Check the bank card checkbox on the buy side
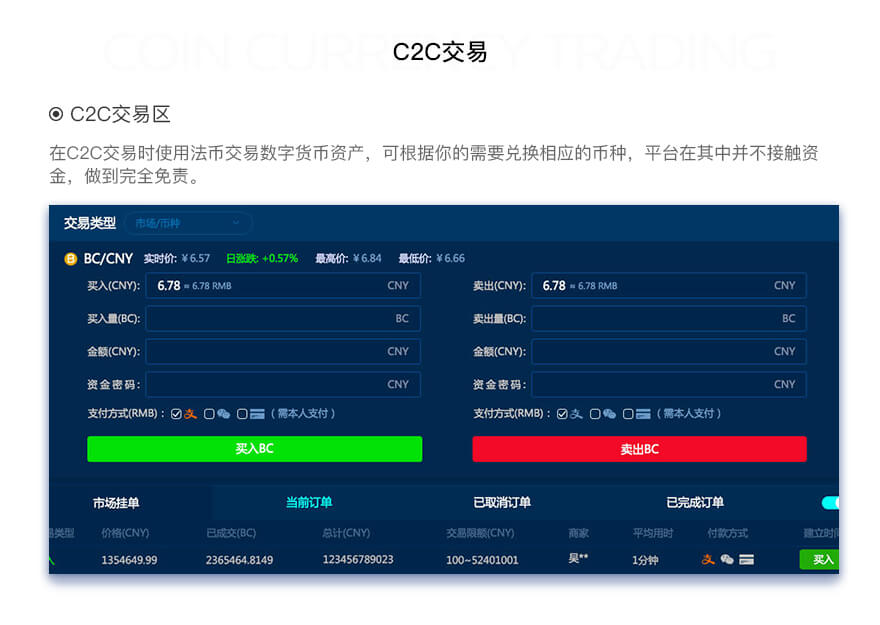 coord(240,412)
